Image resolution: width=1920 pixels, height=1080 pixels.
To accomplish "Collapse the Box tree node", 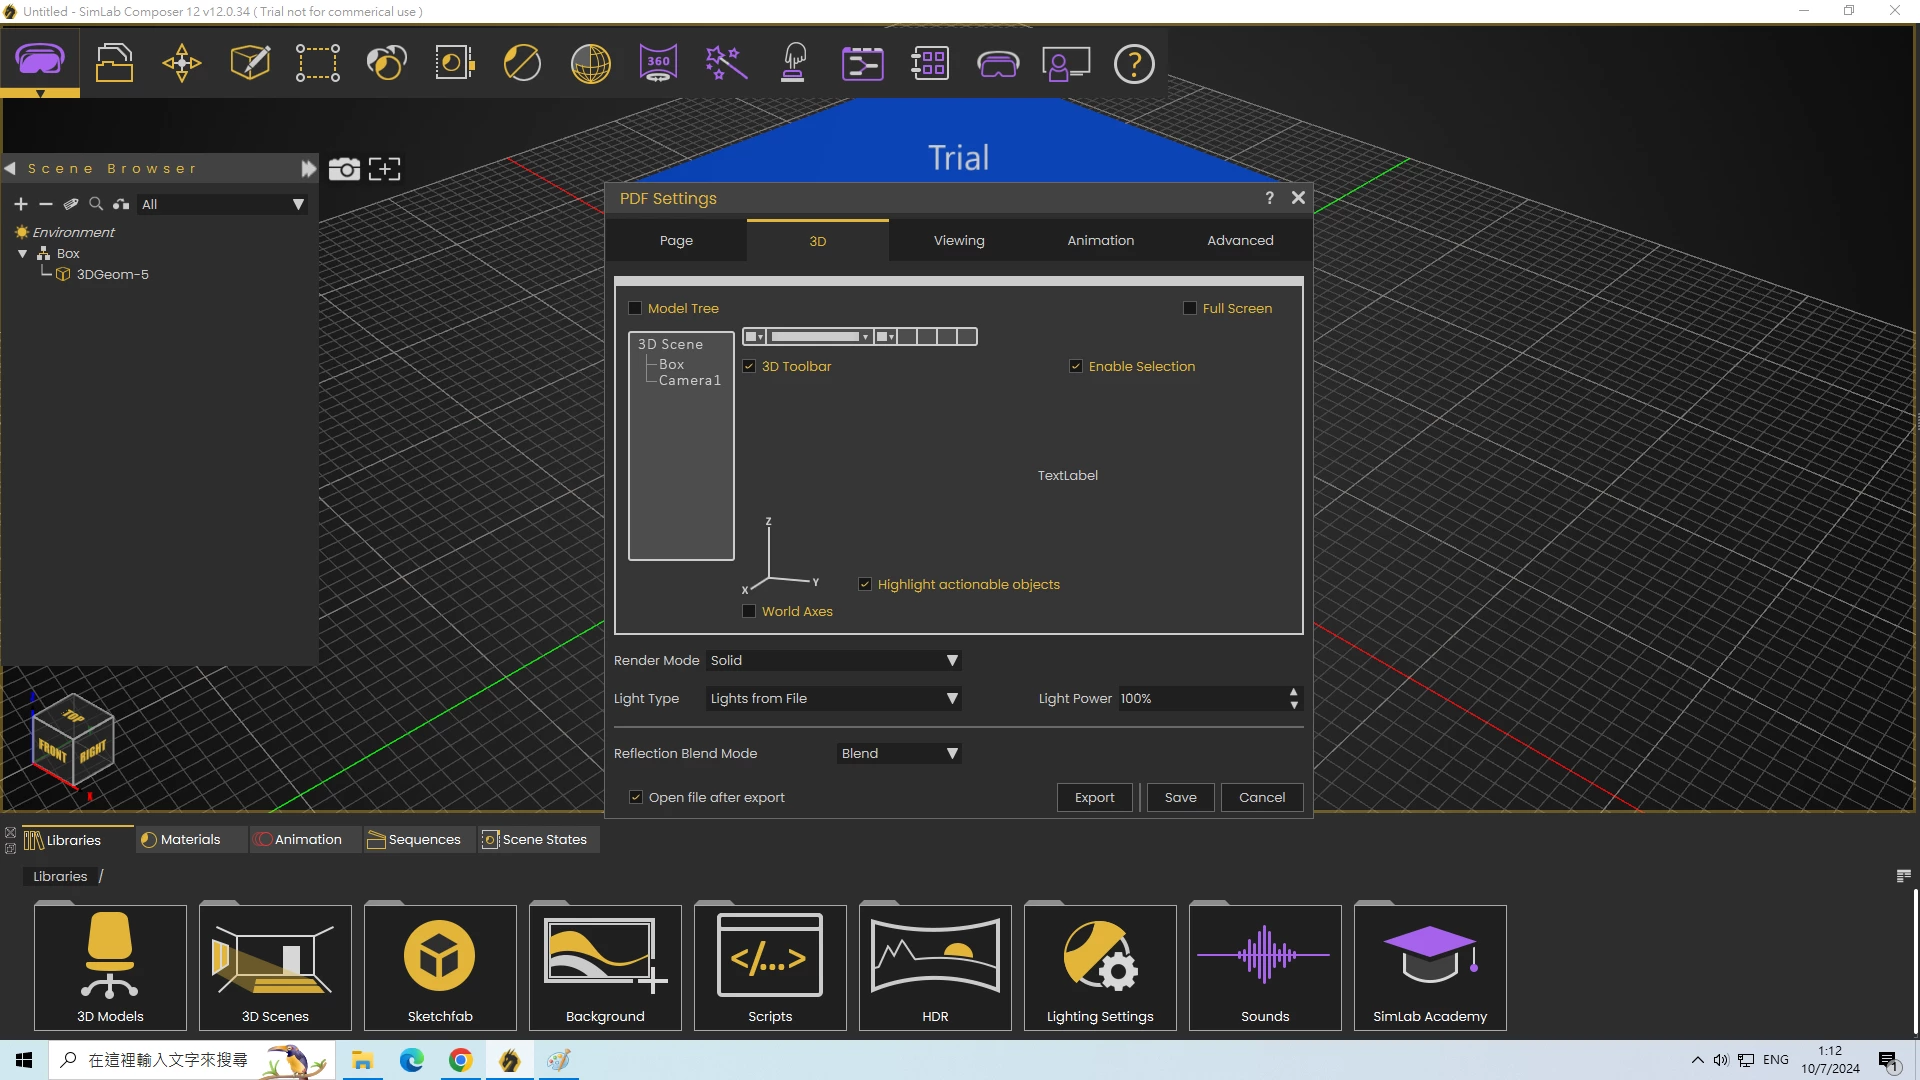I will [x=22, y=254].
